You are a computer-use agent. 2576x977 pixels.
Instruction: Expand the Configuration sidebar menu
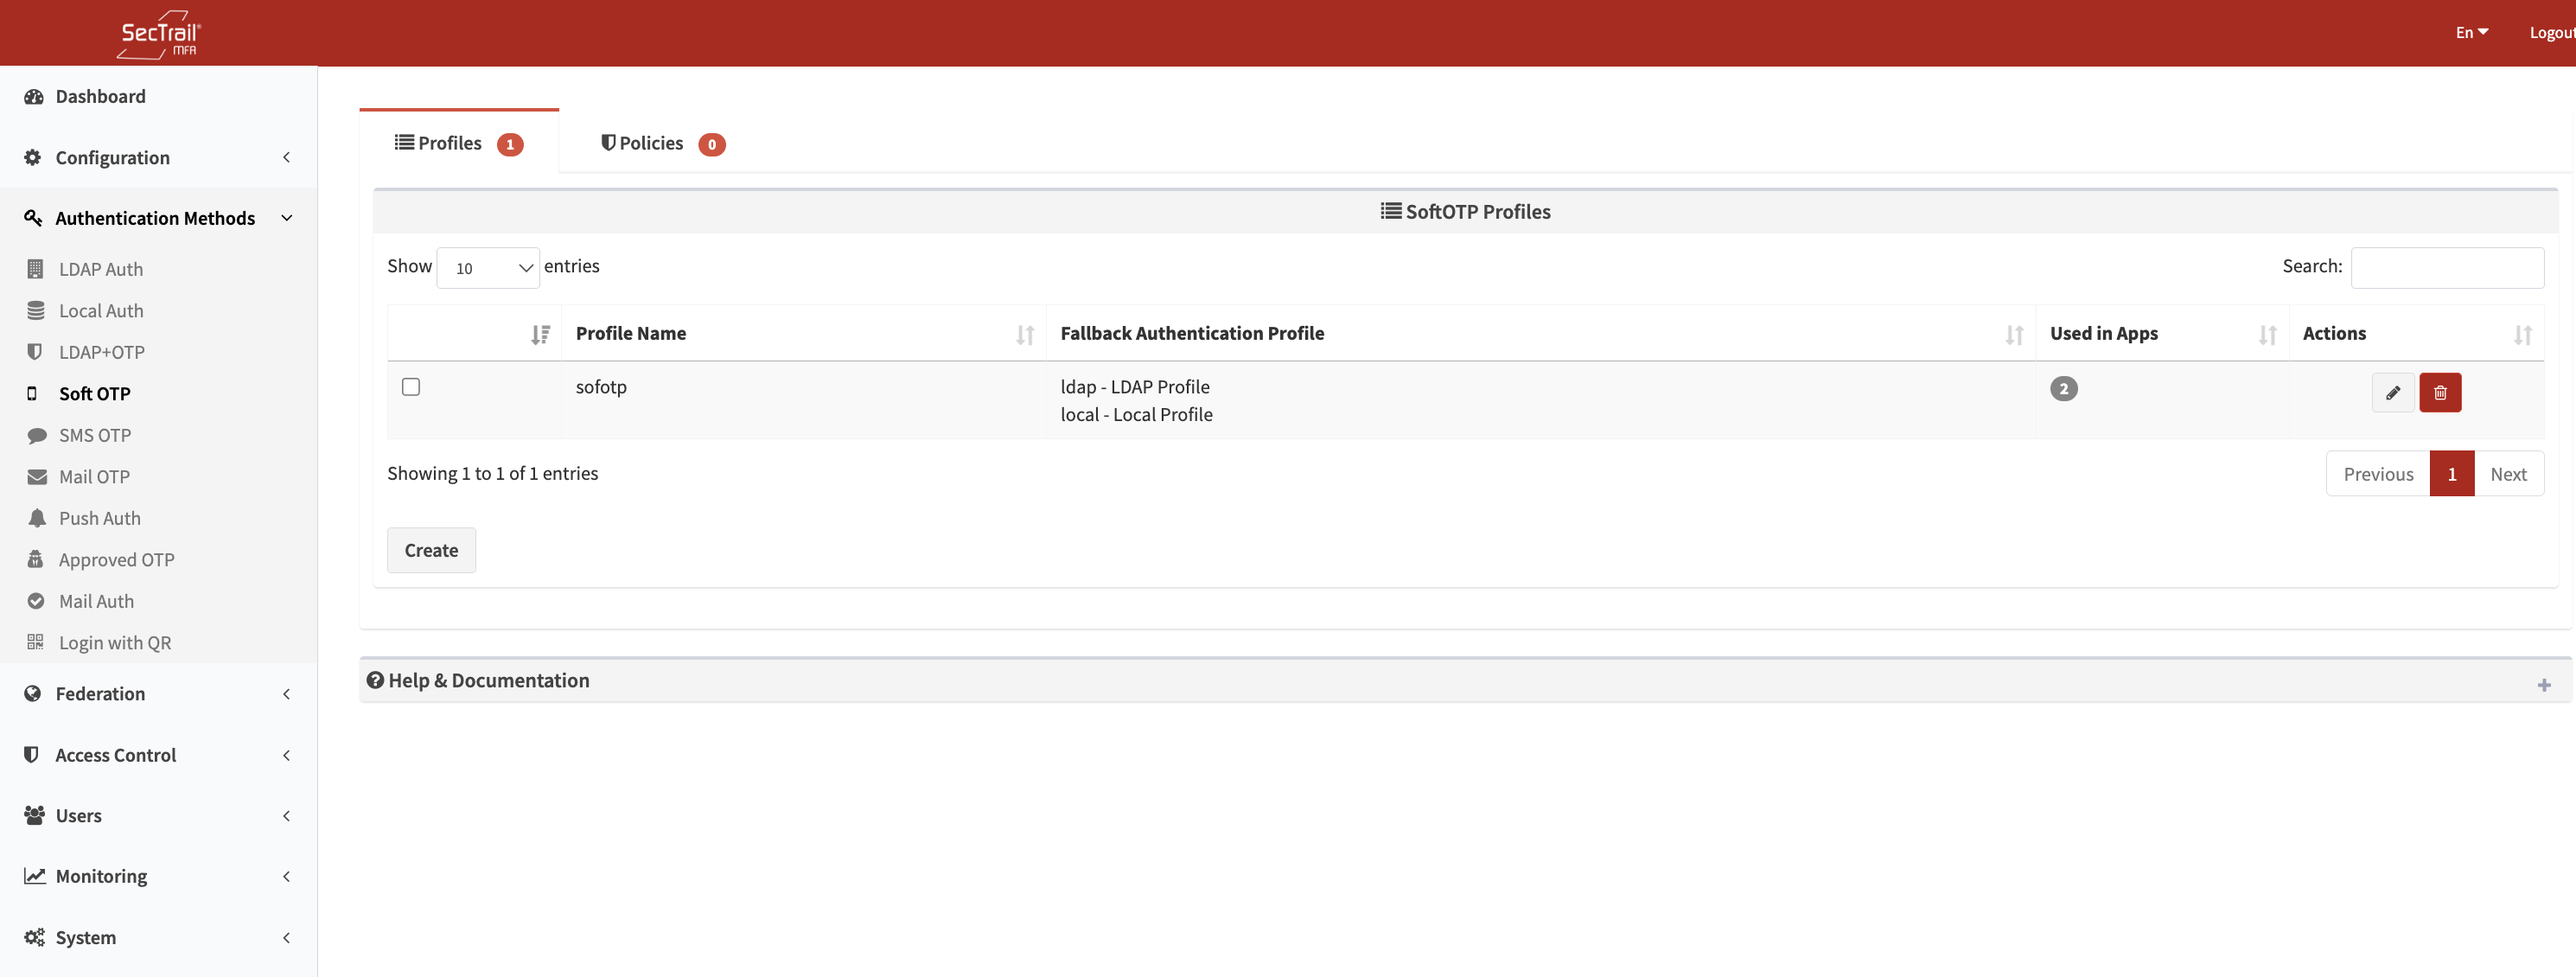pos(112,157)
